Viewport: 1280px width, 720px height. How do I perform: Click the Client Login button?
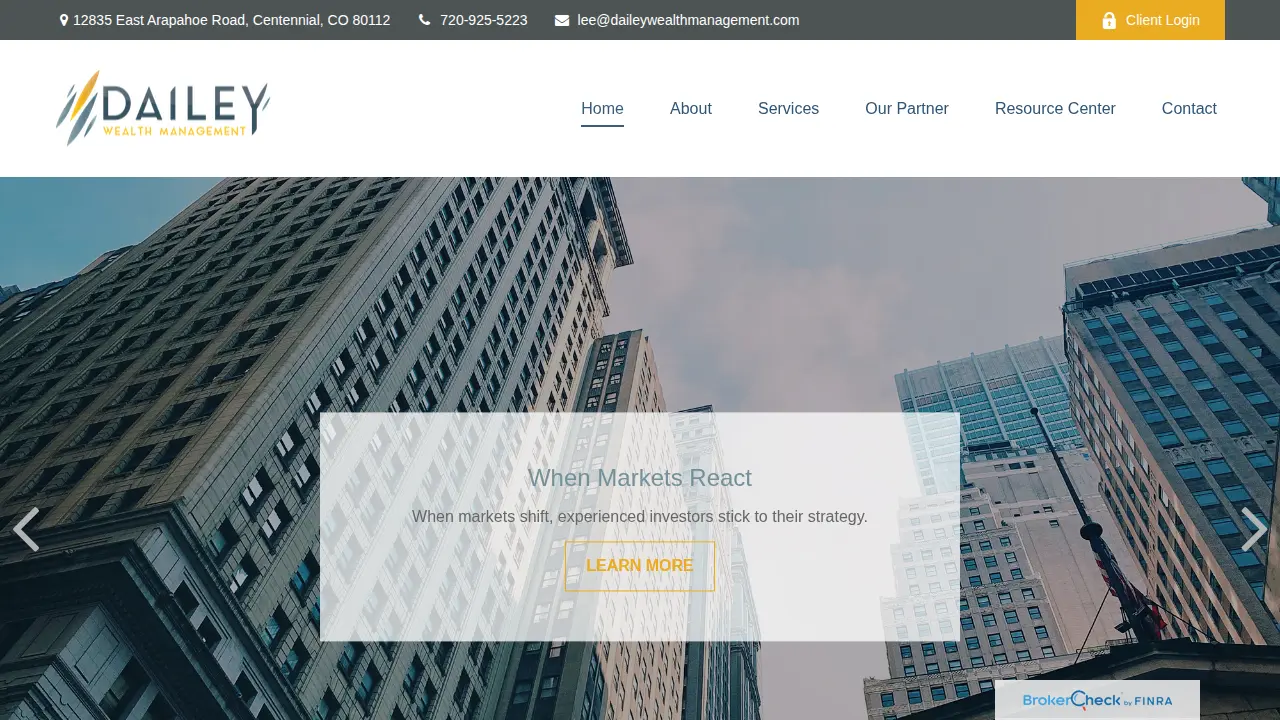(x=1150, y=20)
